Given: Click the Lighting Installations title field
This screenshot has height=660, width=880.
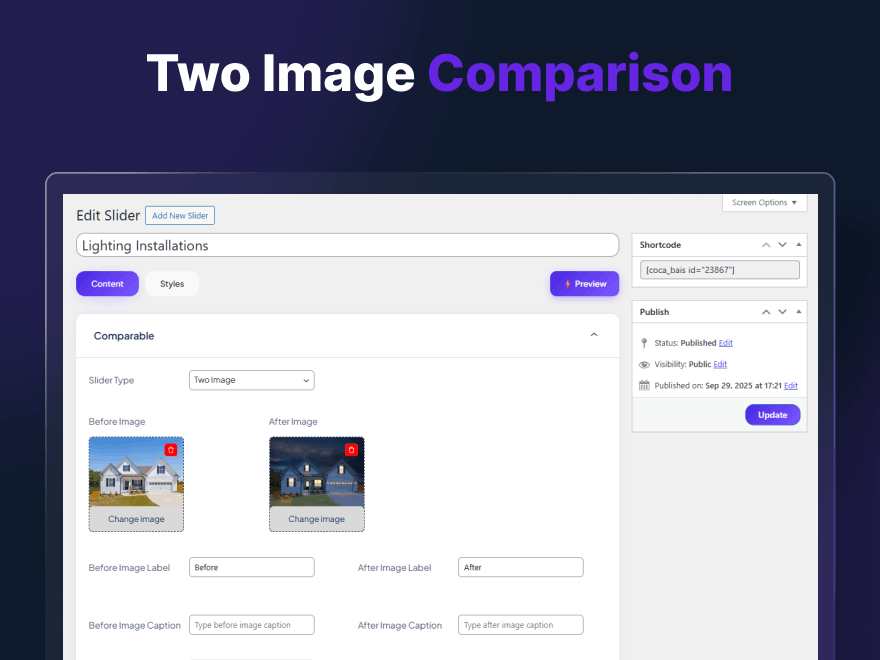Looking at the screenshot, I should (x=347, y=245).
